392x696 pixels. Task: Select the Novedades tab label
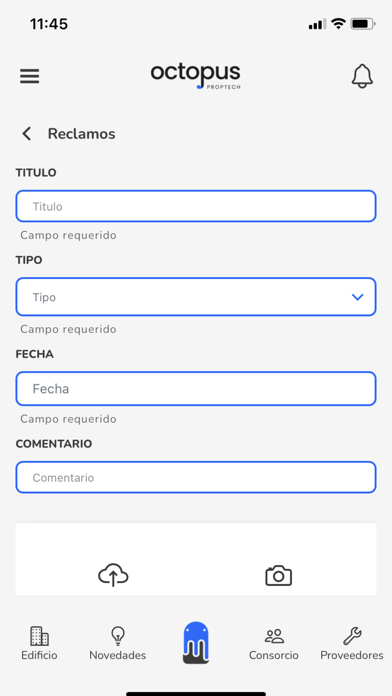pyautogui.click(x=118, y=655)
